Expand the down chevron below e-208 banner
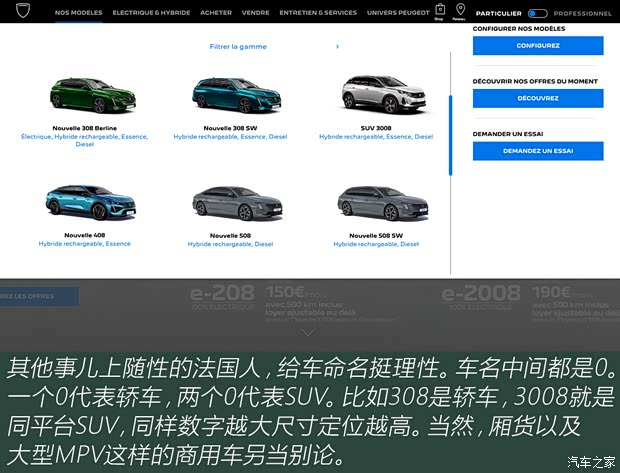 tap(308, 331)
